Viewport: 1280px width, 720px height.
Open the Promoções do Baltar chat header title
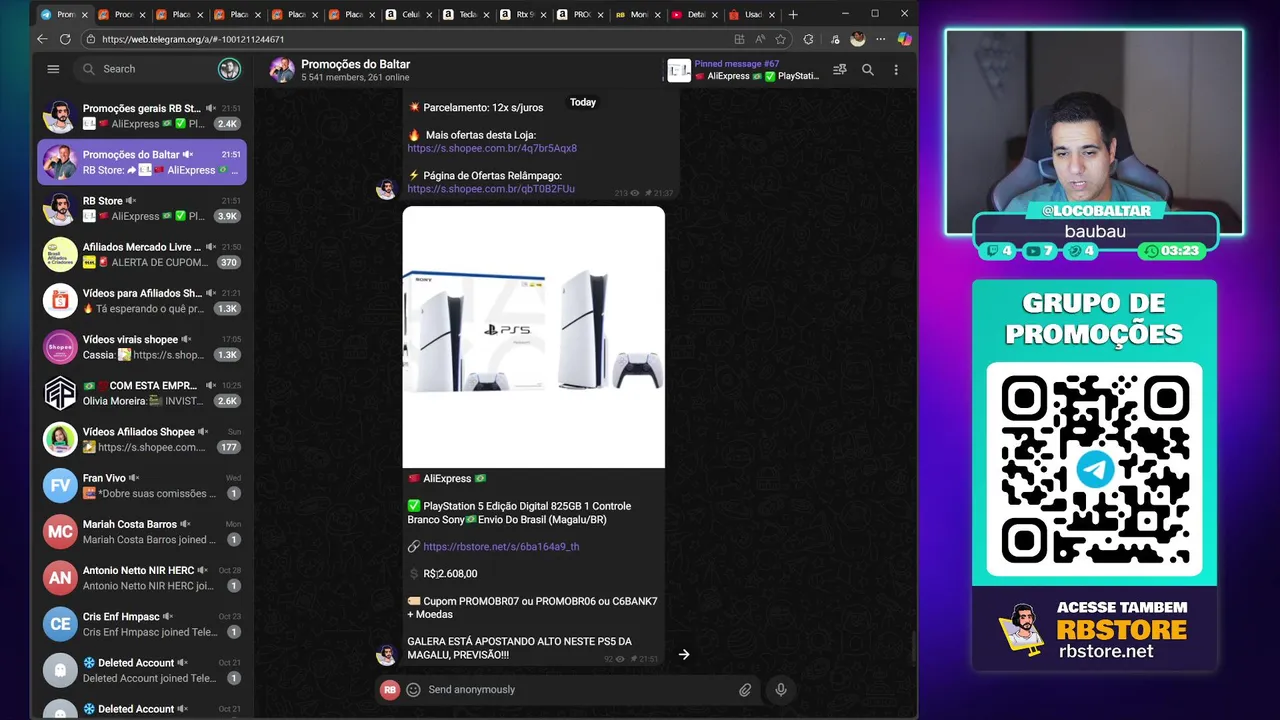pyautogui.click(x=355, y=64)
